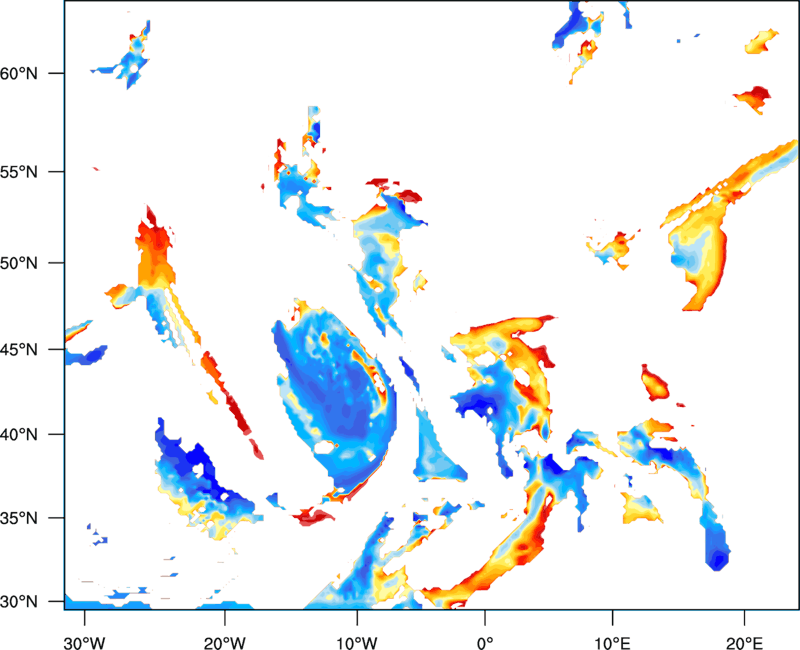Click the 10°W longitude label

[357, 643]
